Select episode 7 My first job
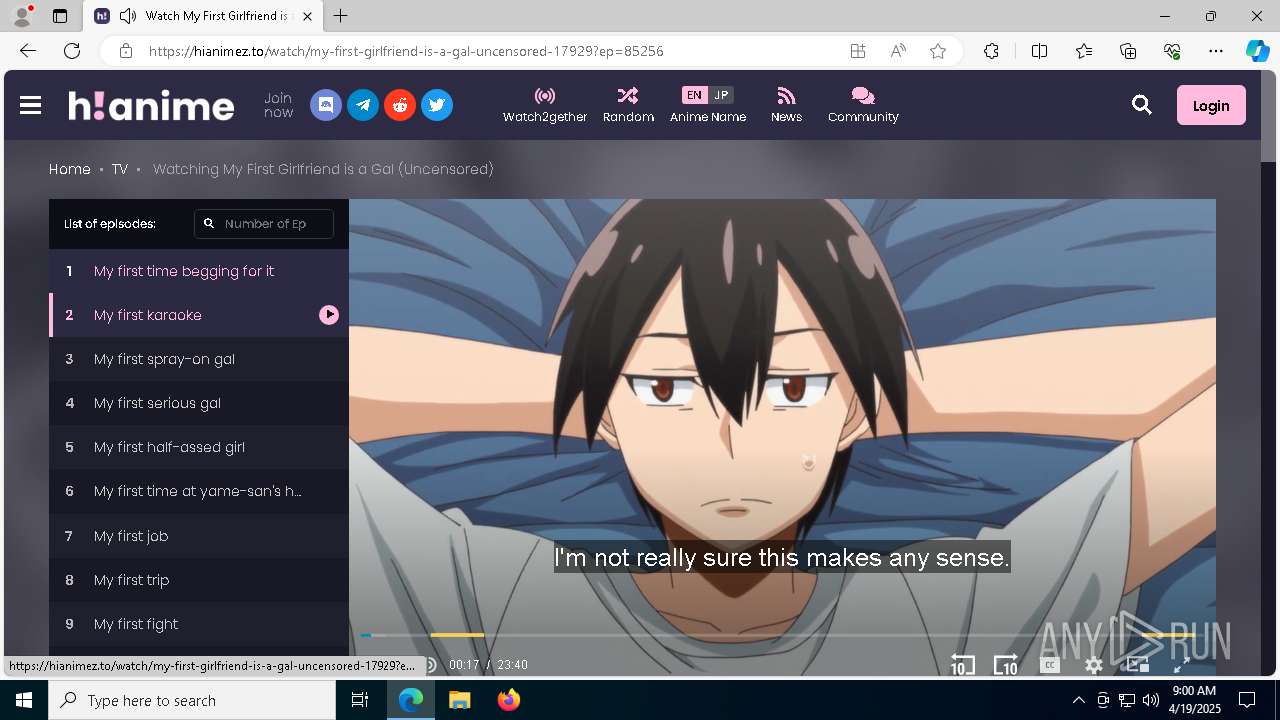Viewport: 1280px width, 720px height. [x=199, y=536]
